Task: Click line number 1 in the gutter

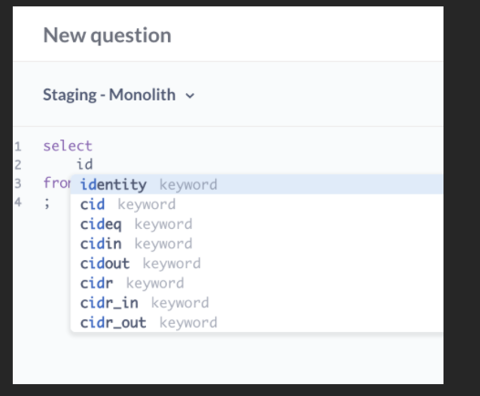Action: click(18, 146)
